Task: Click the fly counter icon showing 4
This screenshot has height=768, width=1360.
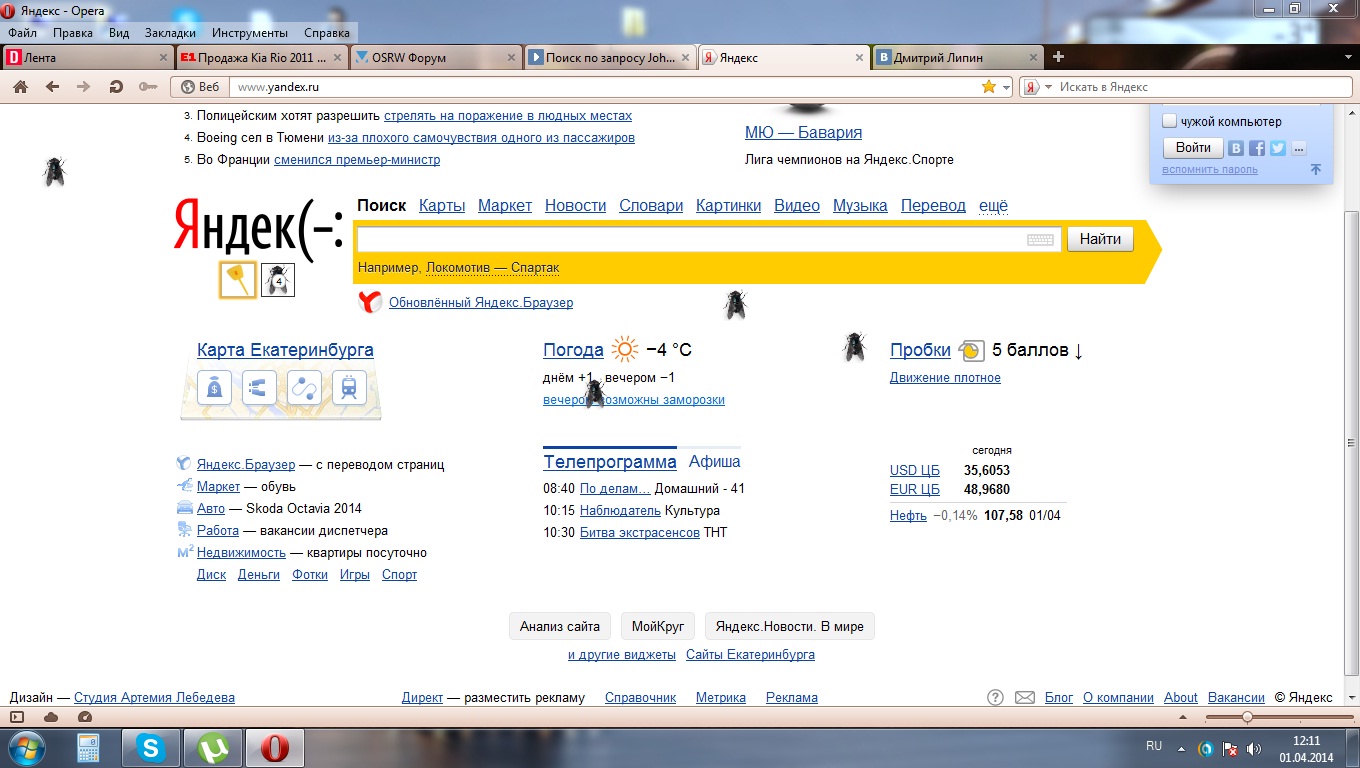Action: 278,280
